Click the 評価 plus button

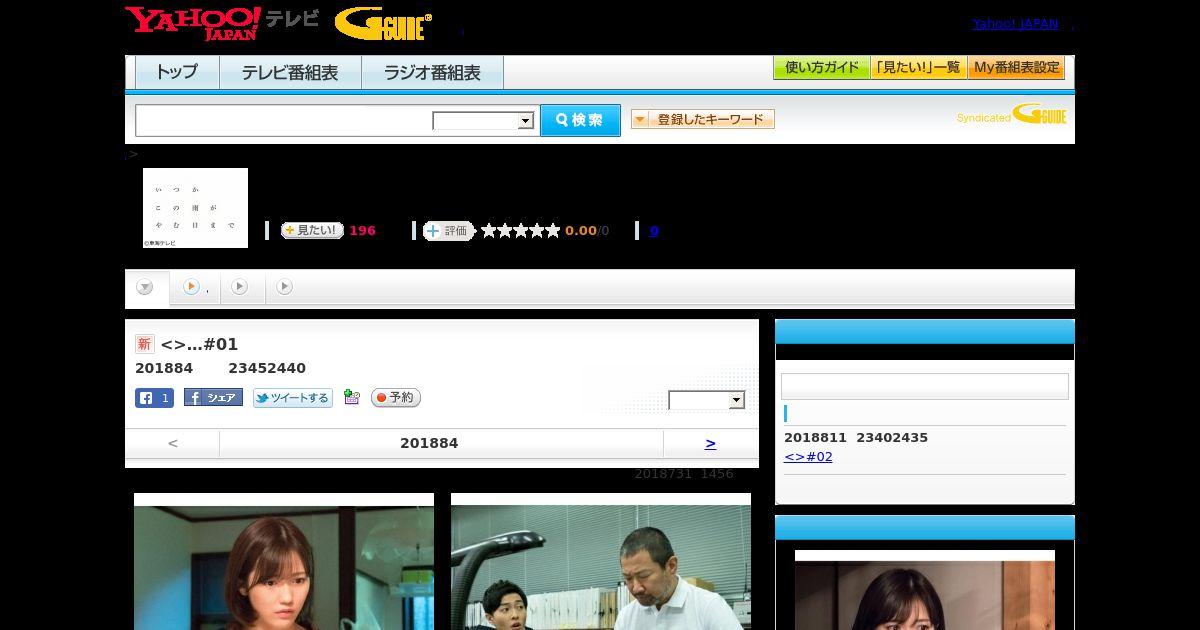click(449, 231)
